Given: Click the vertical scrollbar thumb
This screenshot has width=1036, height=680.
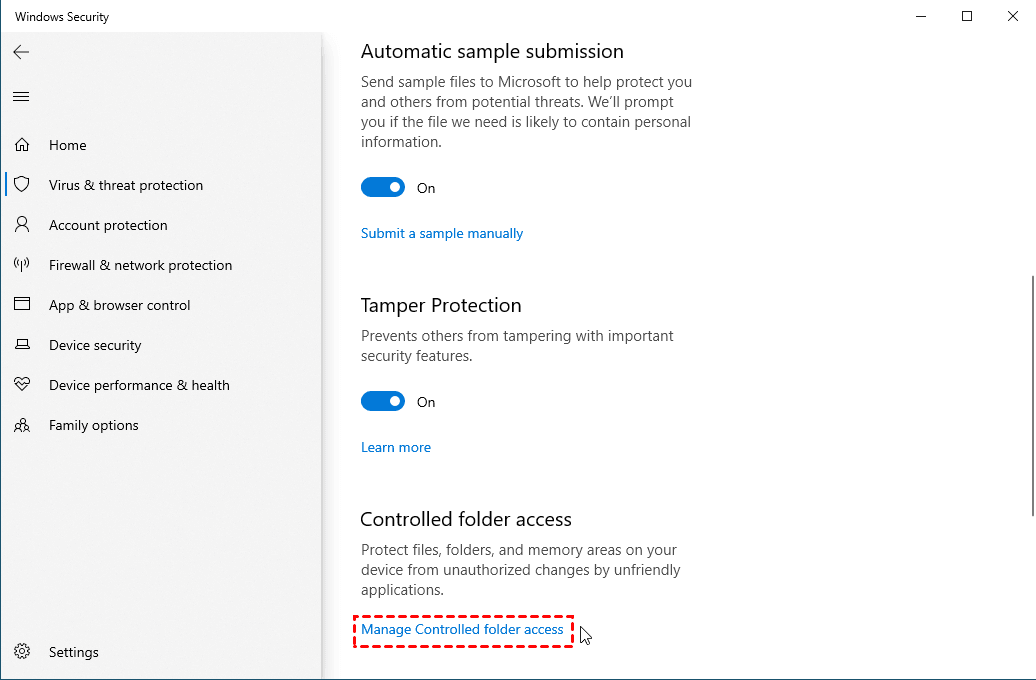Looking at the screenshot, I should click(x=1030, y=396).
